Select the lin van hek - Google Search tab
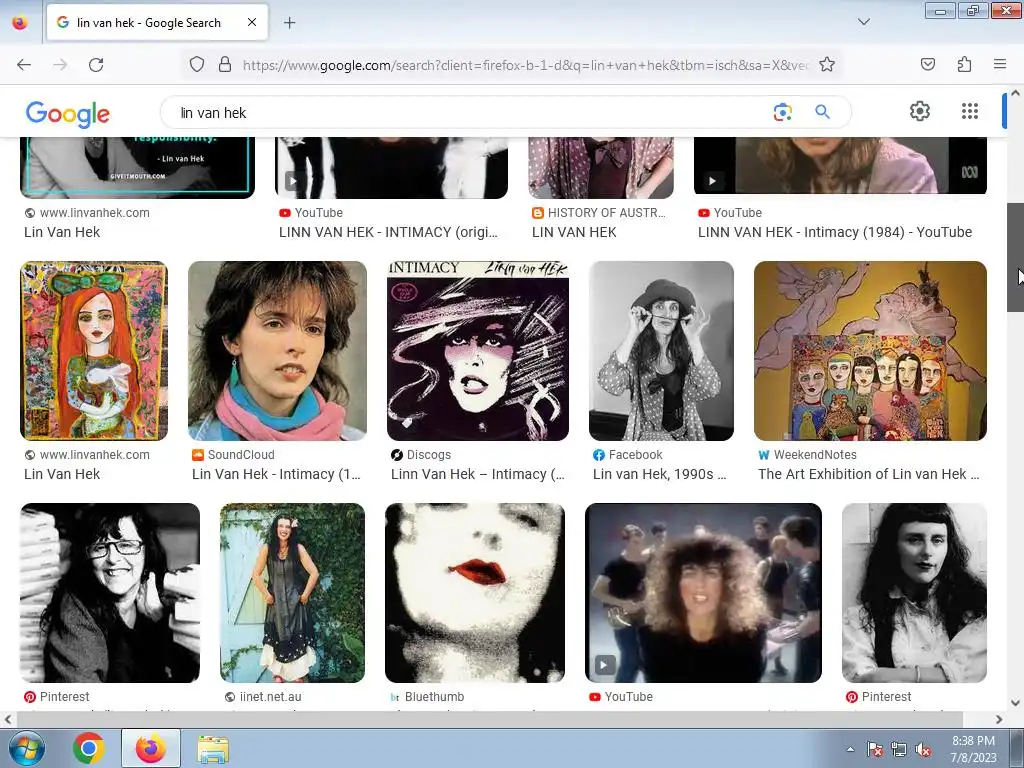Image resolution: width=1024 pixels, height=768 pixels. pos(157,23)
